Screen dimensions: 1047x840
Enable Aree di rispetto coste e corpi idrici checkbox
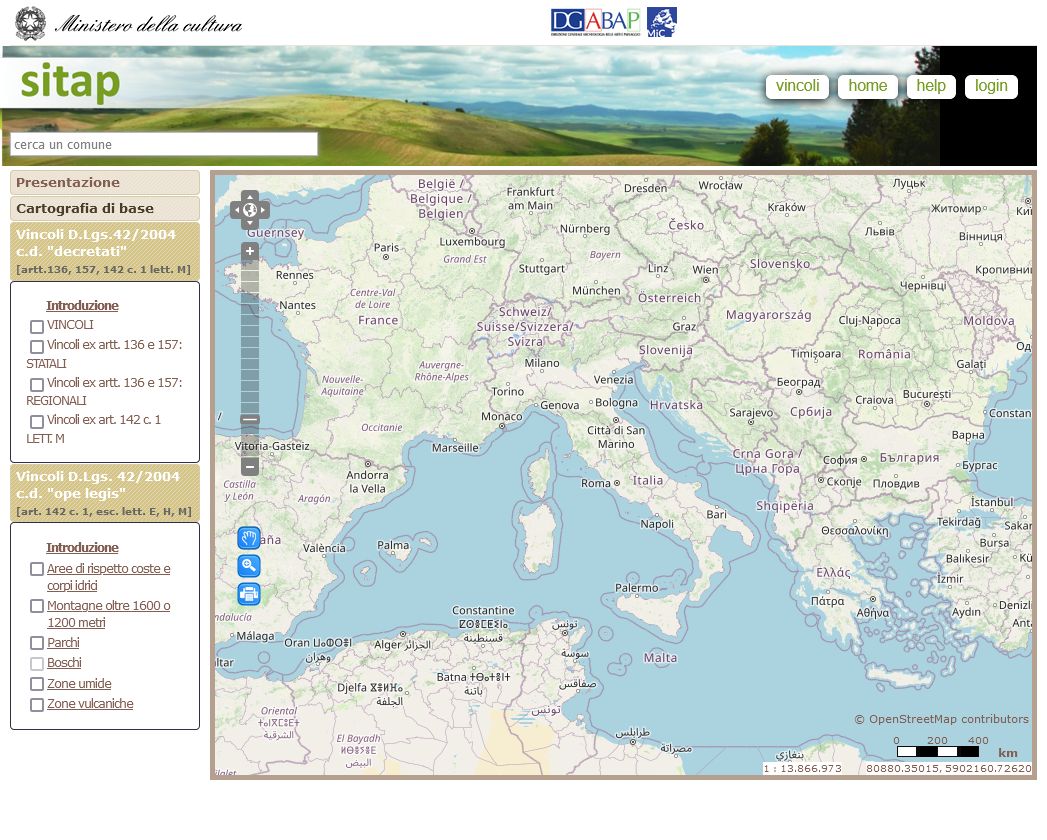pos(37,569)
